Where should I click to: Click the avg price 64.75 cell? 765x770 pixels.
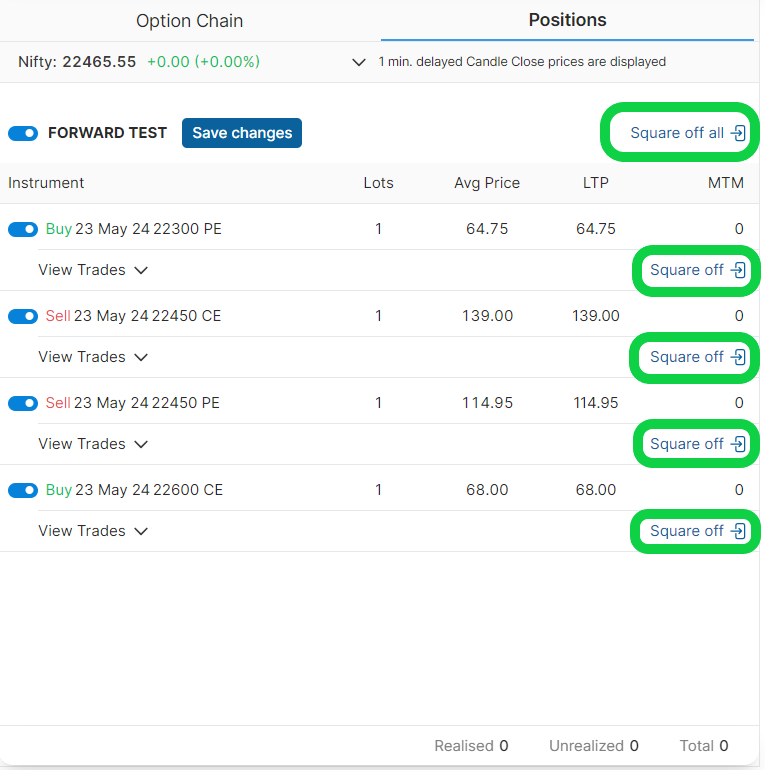(487, 229)
